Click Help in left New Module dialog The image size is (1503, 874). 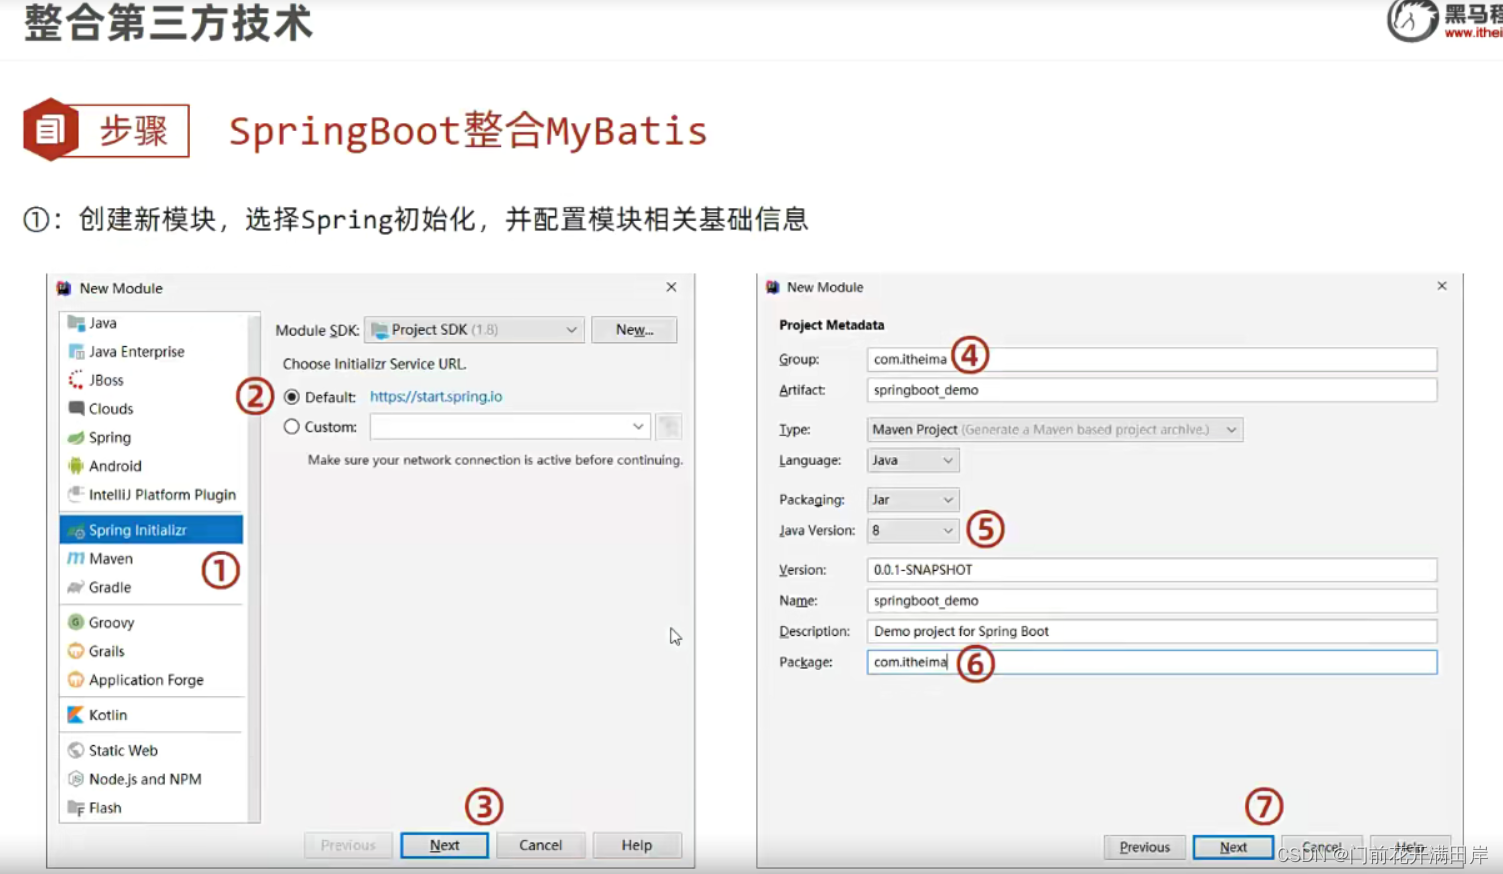636,845
